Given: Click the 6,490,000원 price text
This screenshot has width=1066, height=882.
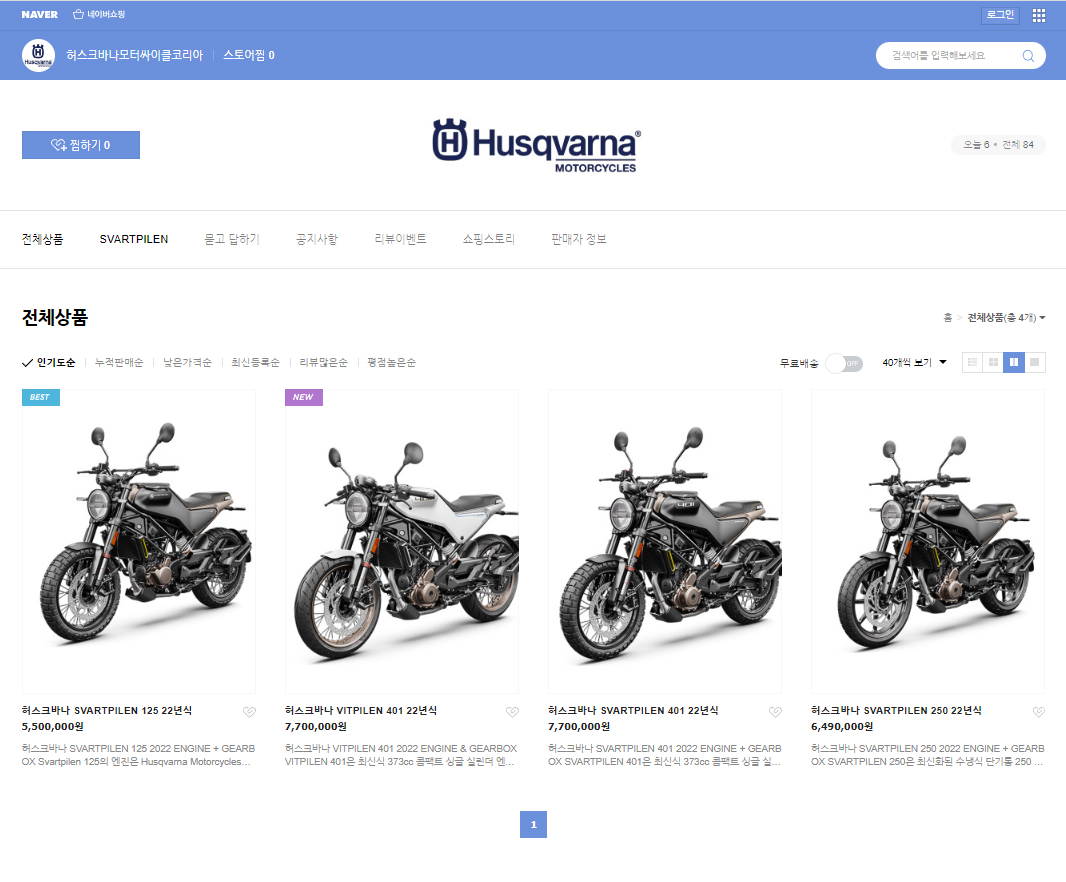Looking at the screenshot, I should [842, 727].
